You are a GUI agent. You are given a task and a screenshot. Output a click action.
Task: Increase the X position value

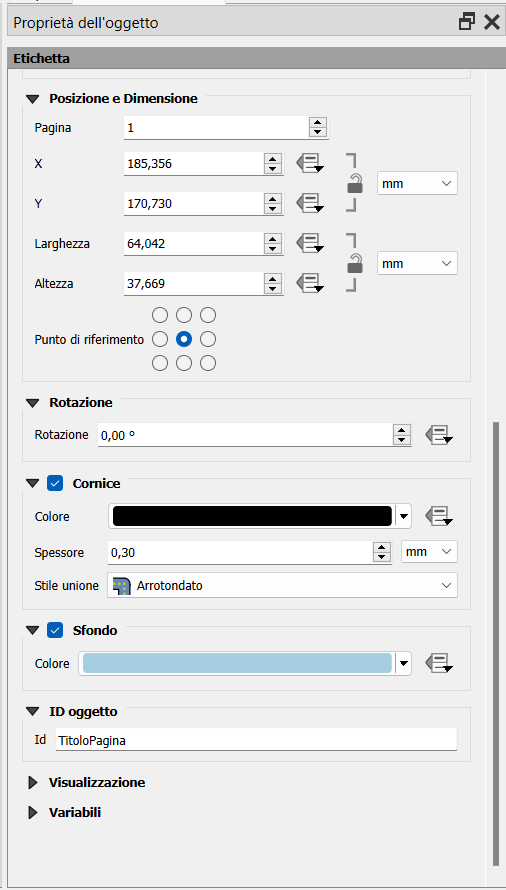(274, 159)
